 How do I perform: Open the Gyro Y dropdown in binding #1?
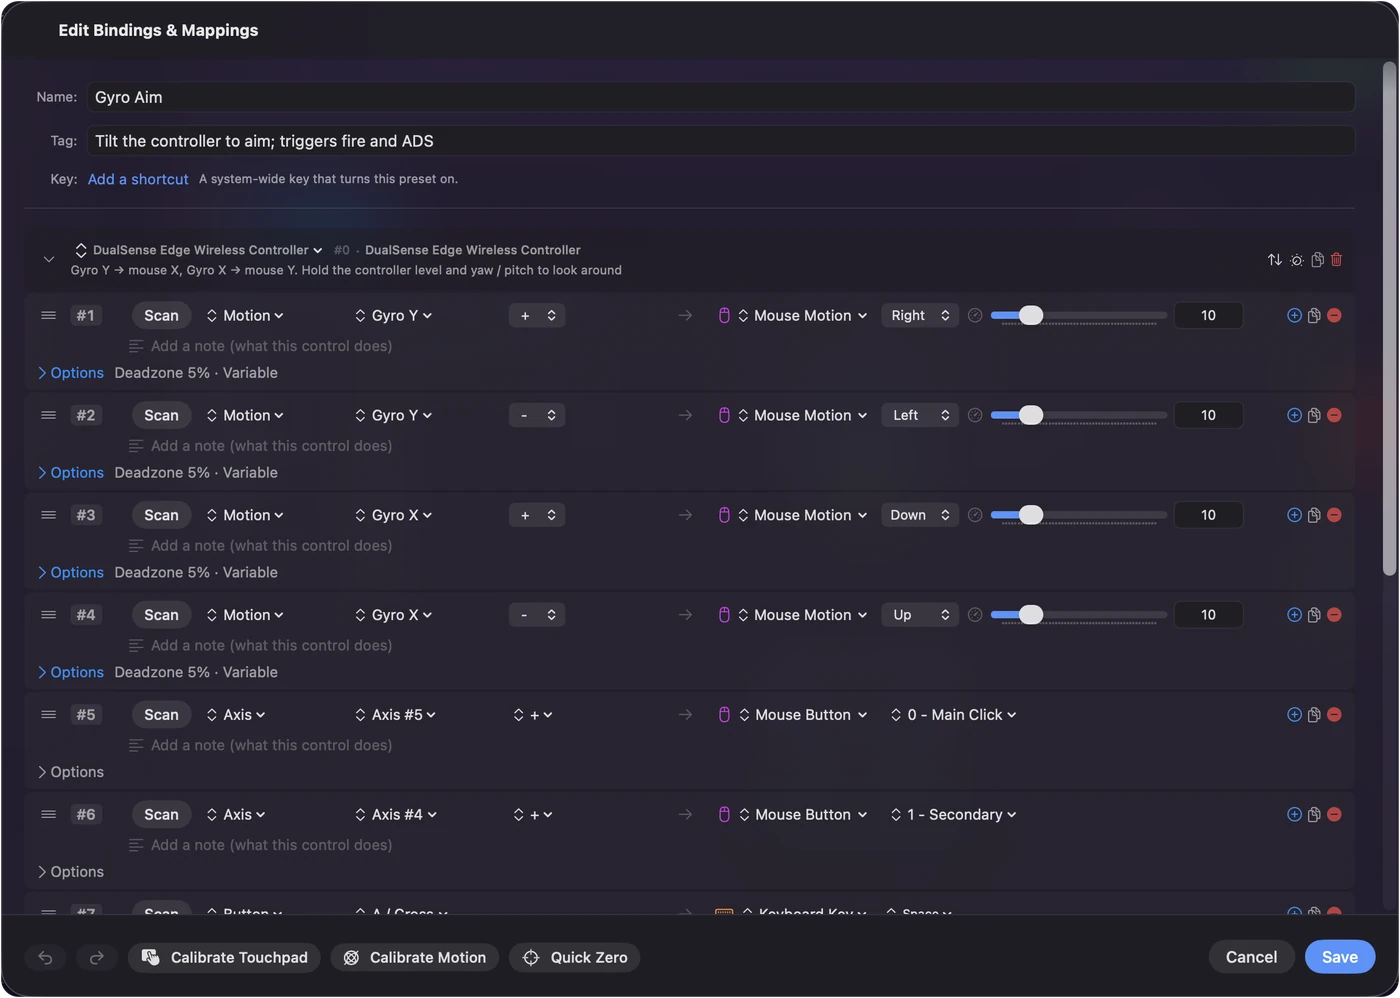coord(394,316)
